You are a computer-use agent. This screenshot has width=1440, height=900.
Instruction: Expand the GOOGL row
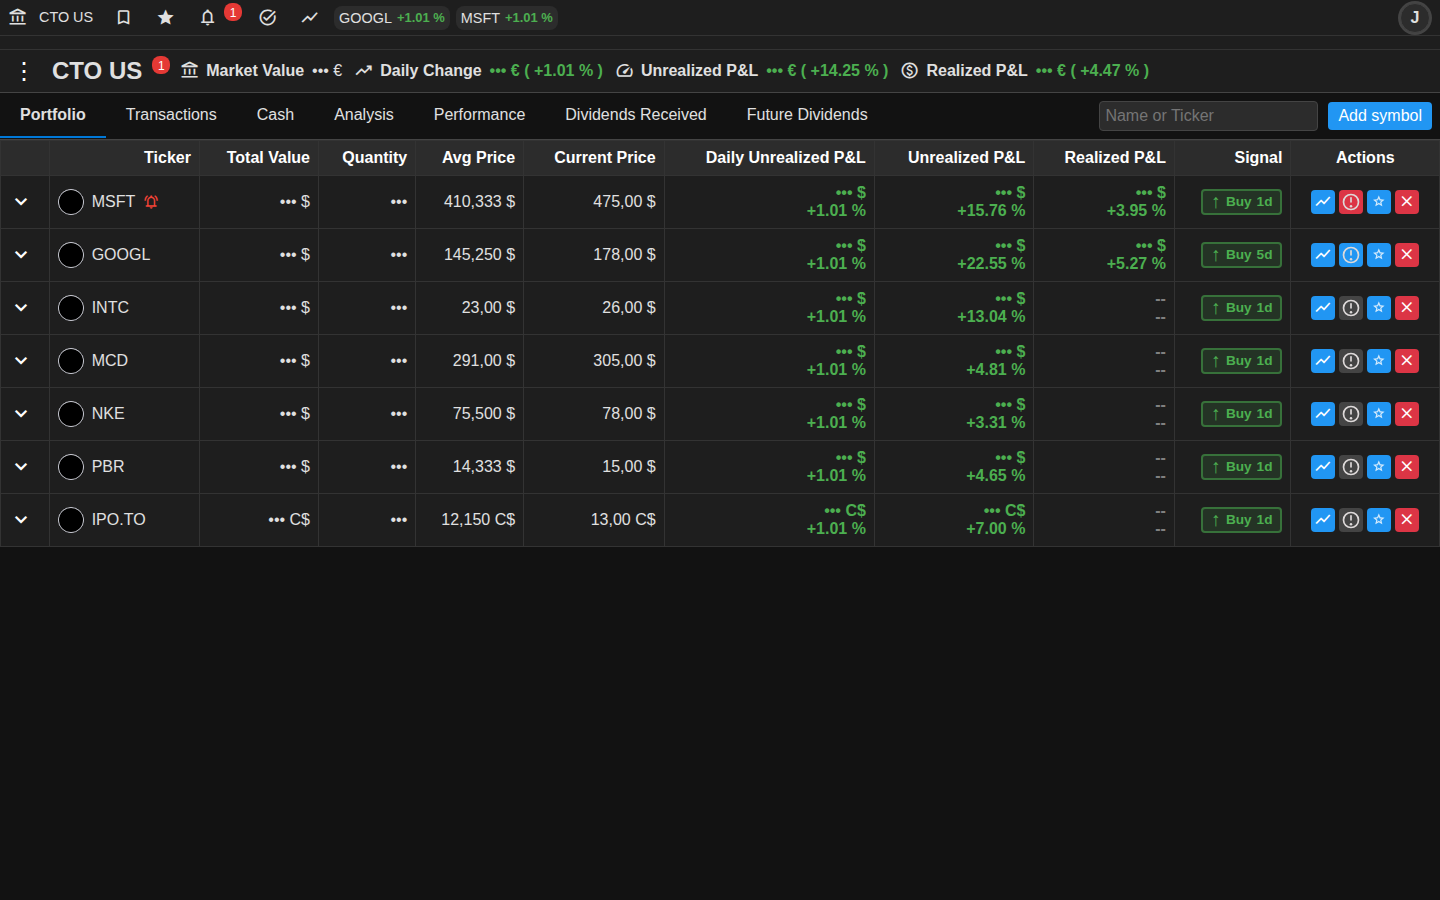point(21,255)
